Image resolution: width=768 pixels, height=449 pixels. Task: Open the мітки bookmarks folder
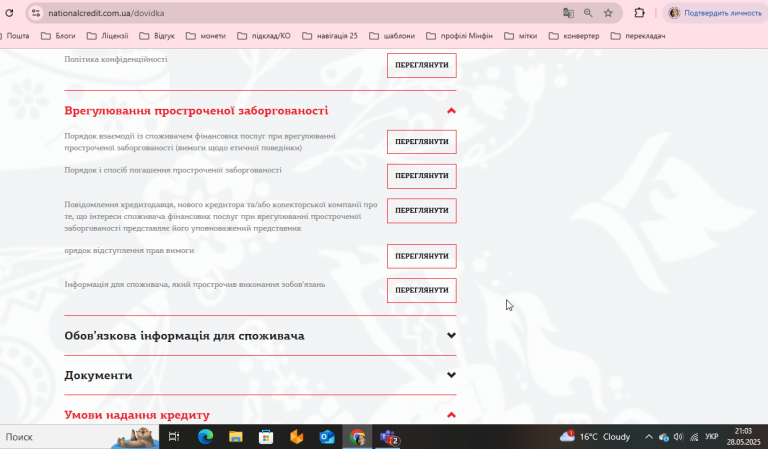(x=521, y=36)
